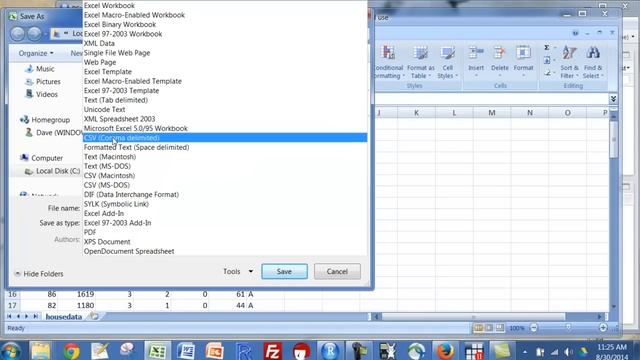This screenshot has width=640, height=360.
Task: Choose Excel Macro-Enabled Workbook type
Action: [225, 15]
